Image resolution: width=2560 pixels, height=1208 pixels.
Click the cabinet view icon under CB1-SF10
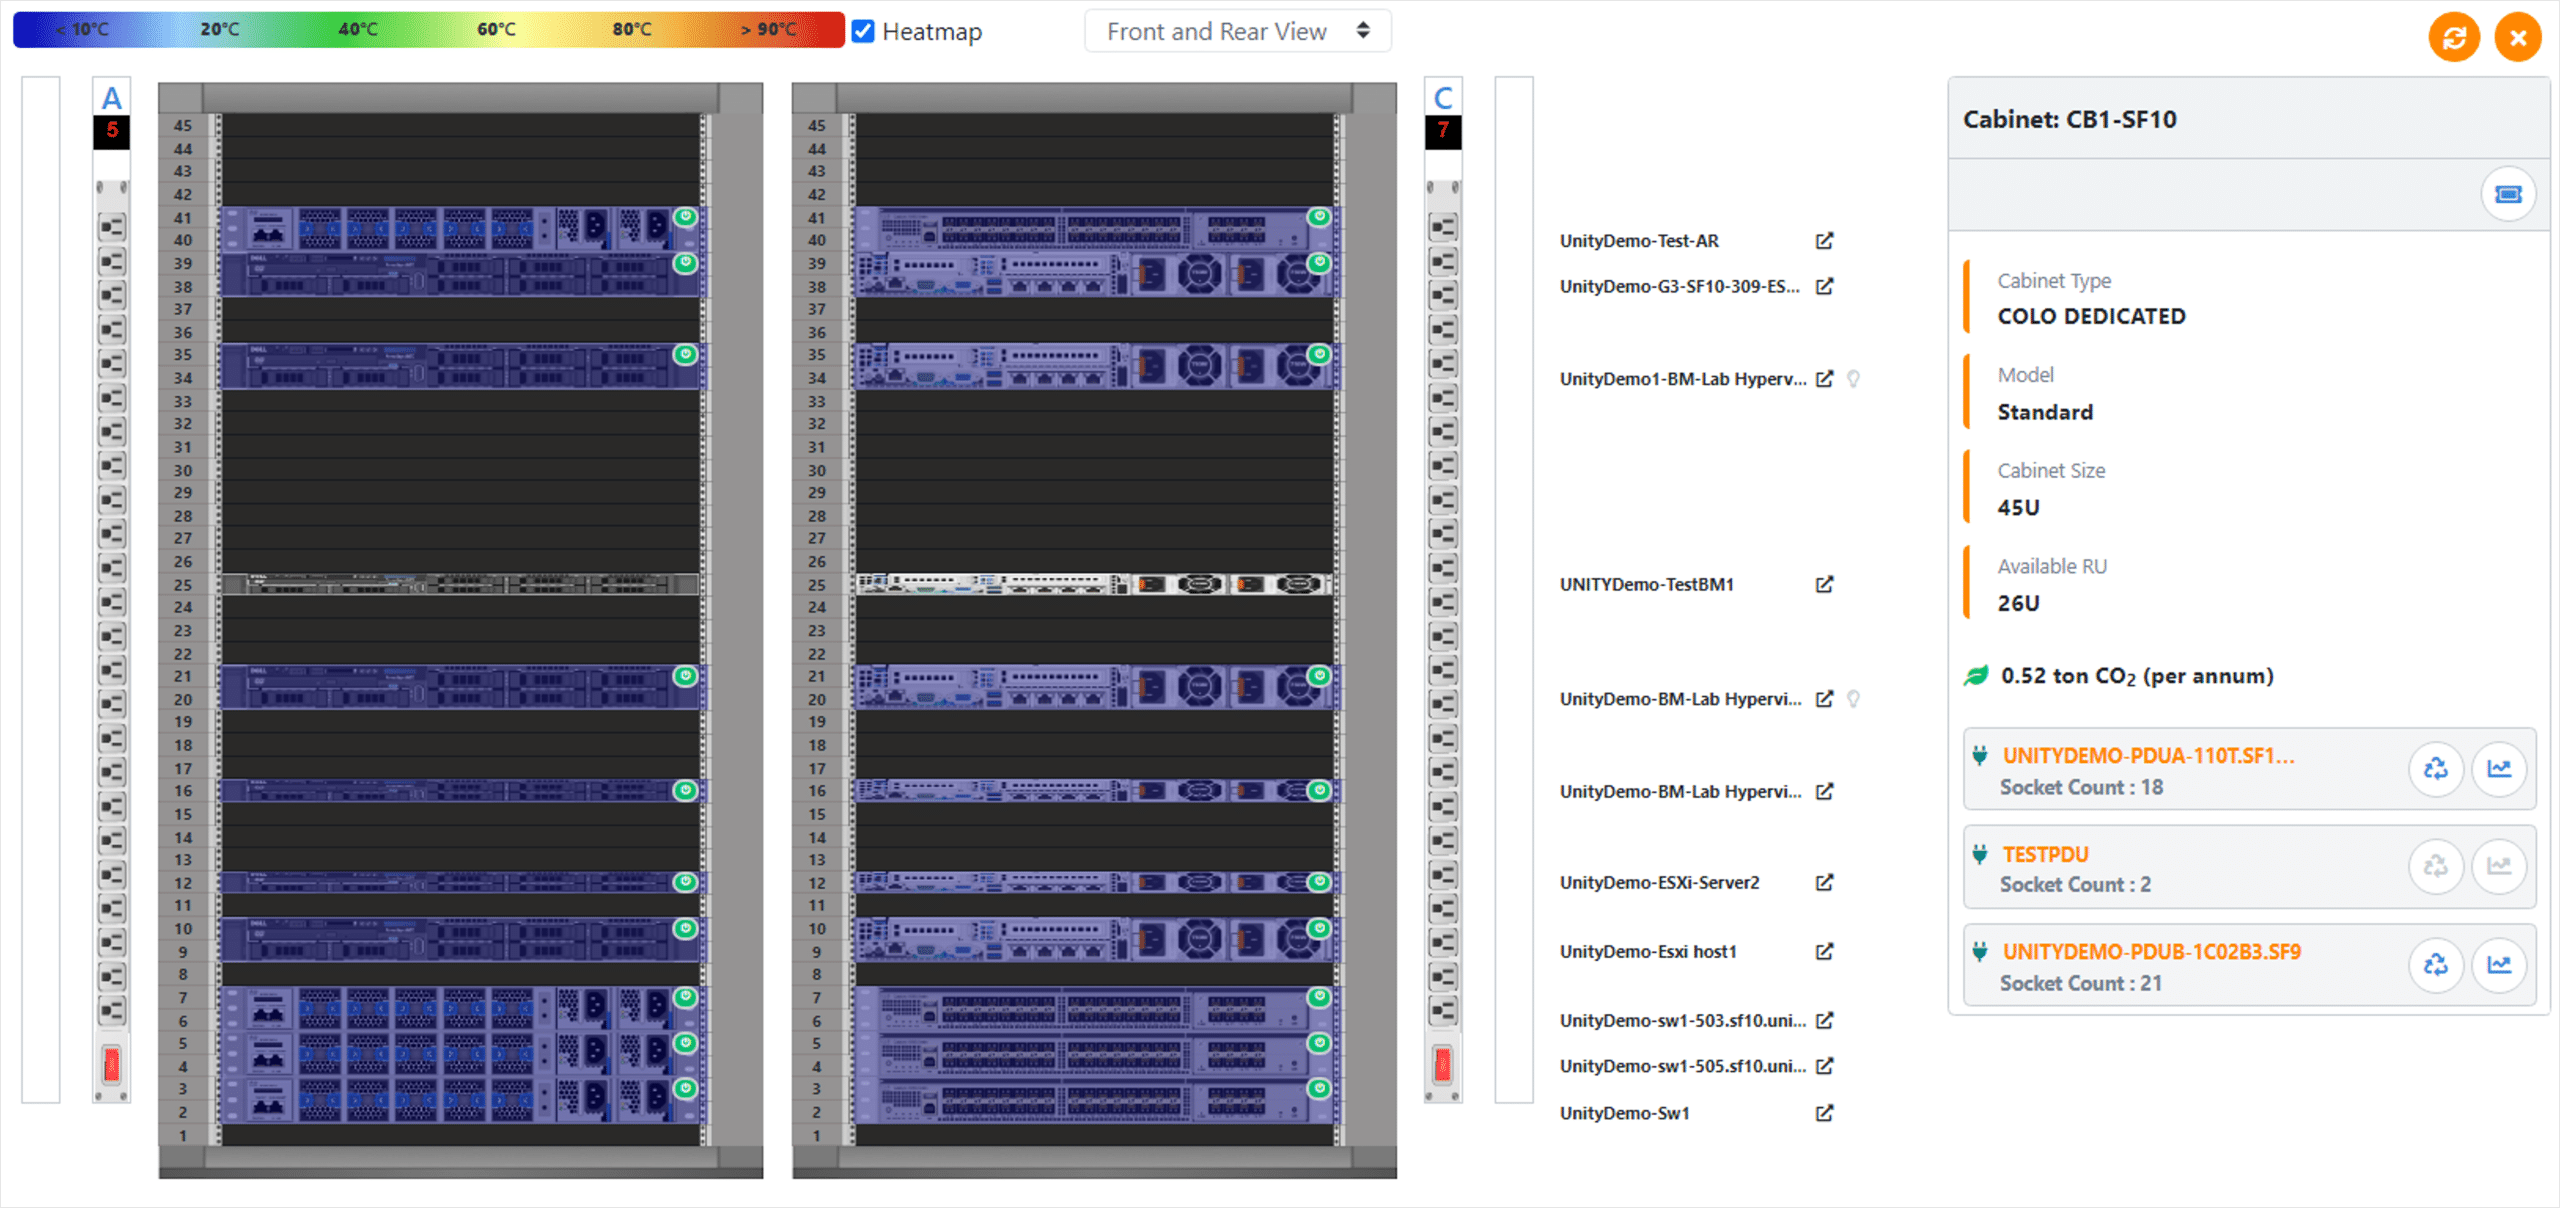pyautogui.click(x=2508, y=194)
